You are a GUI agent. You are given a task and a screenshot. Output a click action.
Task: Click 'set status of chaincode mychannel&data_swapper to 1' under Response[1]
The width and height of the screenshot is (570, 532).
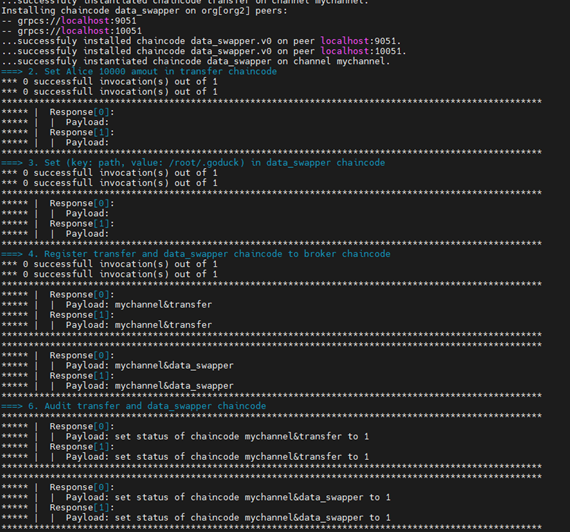pos(253,518)
